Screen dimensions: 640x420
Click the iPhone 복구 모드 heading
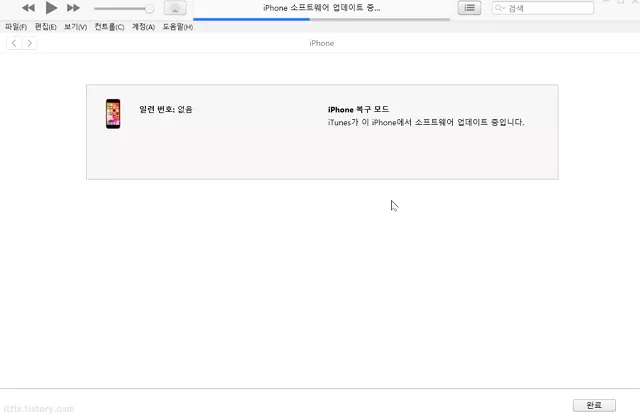point(358,109)
